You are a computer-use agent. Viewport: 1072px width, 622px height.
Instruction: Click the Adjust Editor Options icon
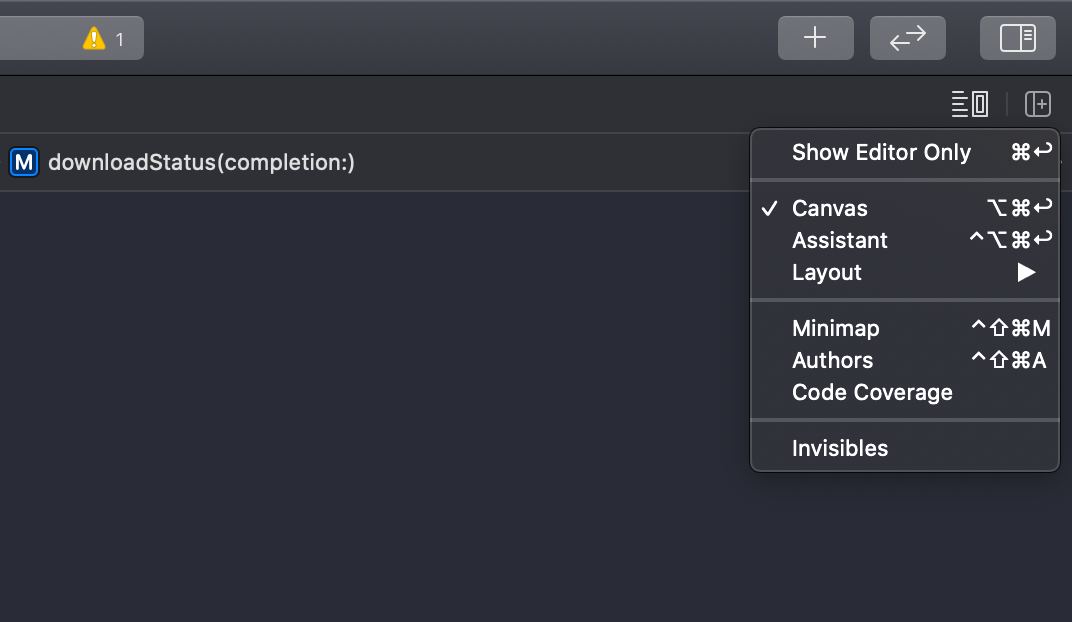[x=969, y=104]
